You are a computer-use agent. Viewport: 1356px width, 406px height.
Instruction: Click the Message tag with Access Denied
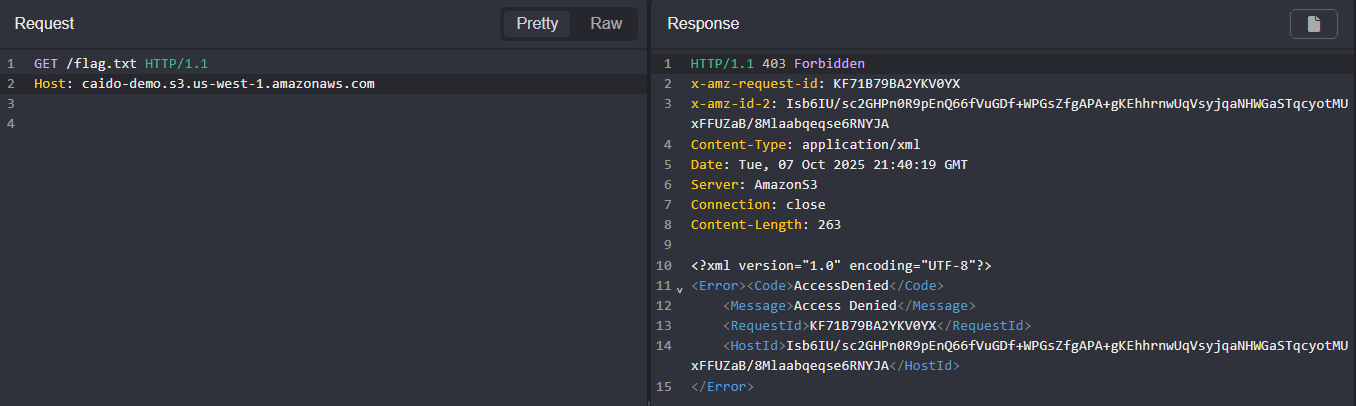848,306
